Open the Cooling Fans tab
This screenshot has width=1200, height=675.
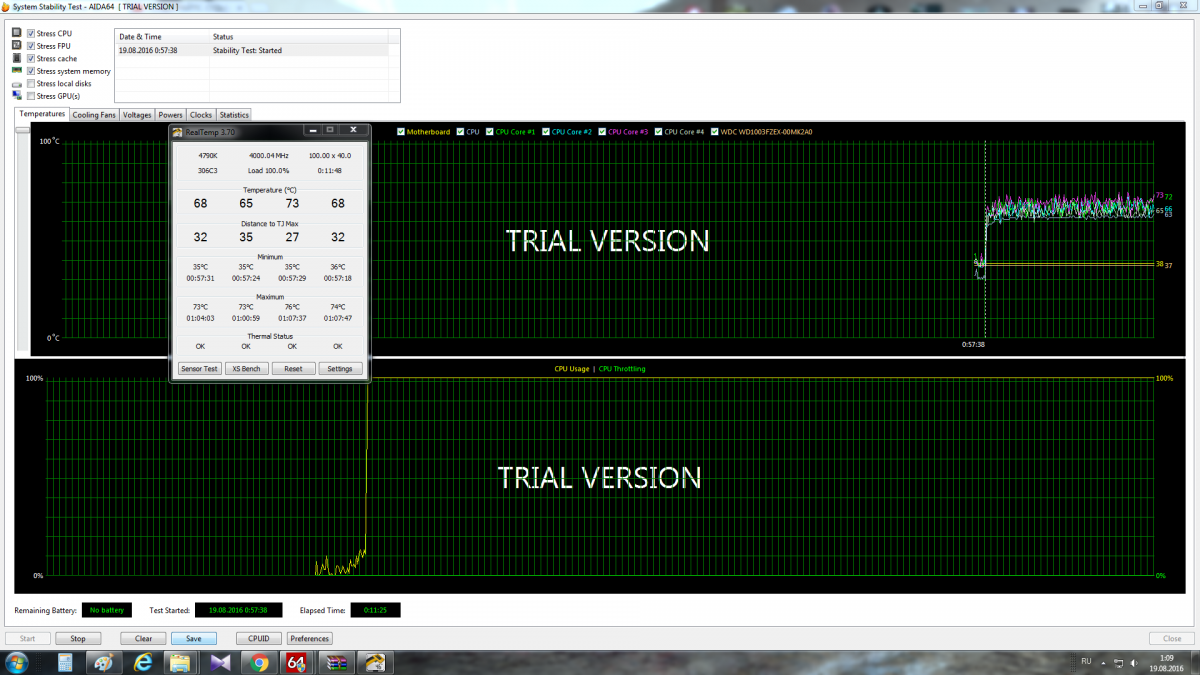94,115
